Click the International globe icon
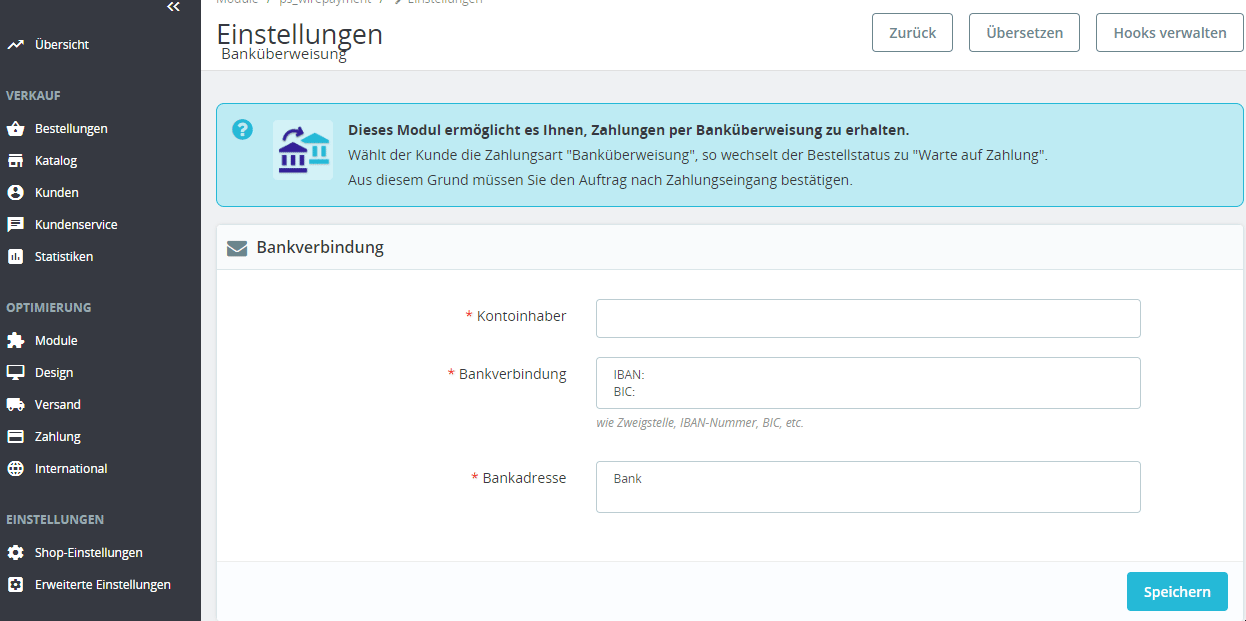1246x621 pixels. click(15, 469)
